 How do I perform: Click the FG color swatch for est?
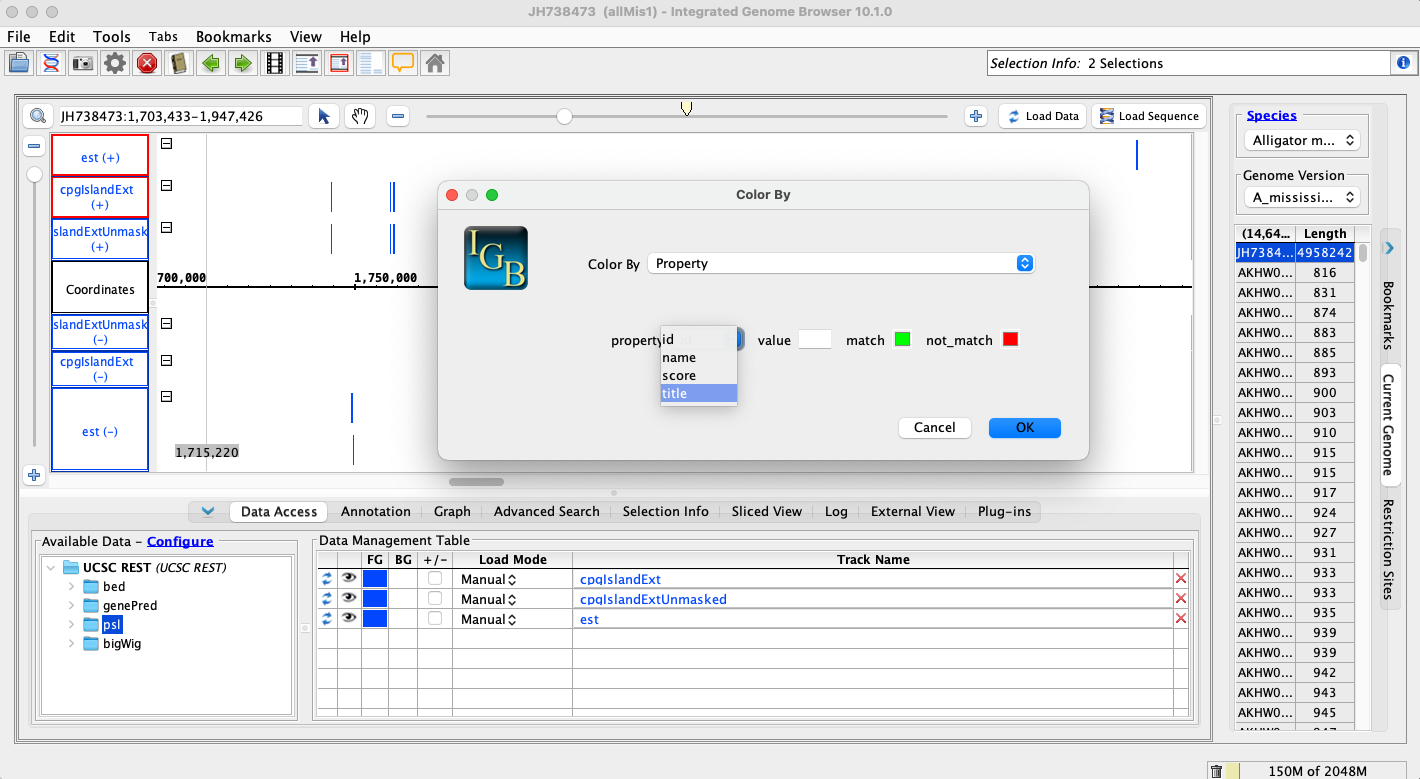[x=375, y=619]
